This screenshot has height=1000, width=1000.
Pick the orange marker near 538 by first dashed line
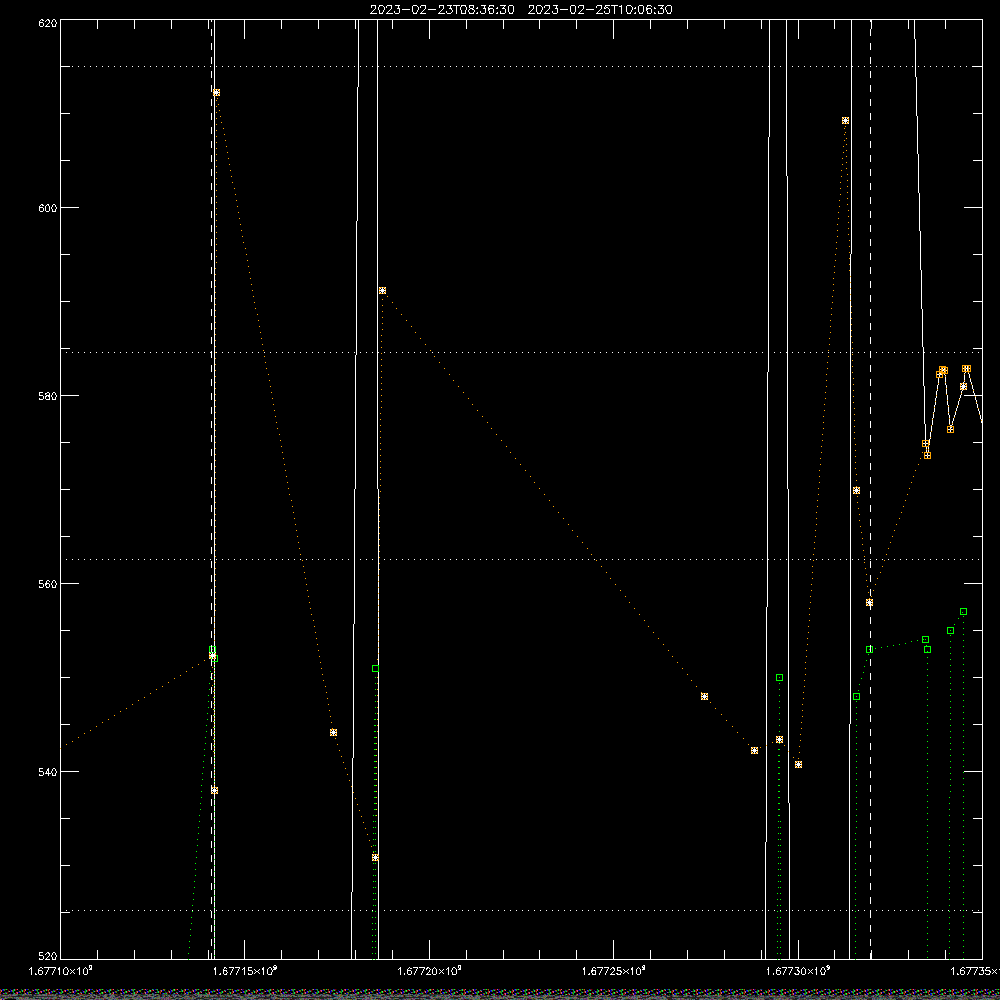click(x=214, y=791)
